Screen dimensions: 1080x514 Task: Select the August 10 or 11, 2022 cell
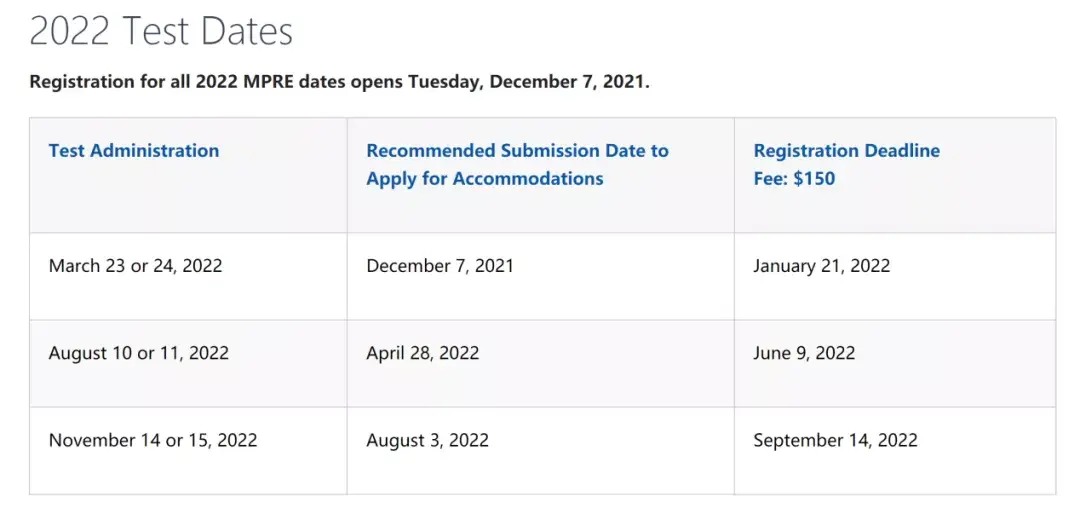coord(138,353)
